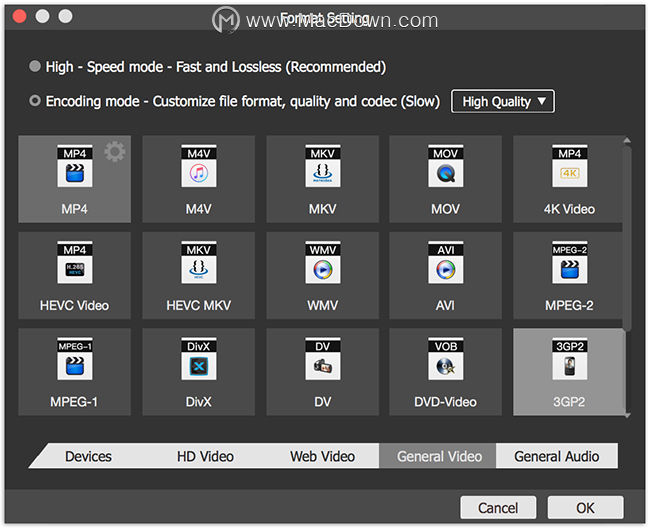Click the Cancel button

(x=498, y=508)
